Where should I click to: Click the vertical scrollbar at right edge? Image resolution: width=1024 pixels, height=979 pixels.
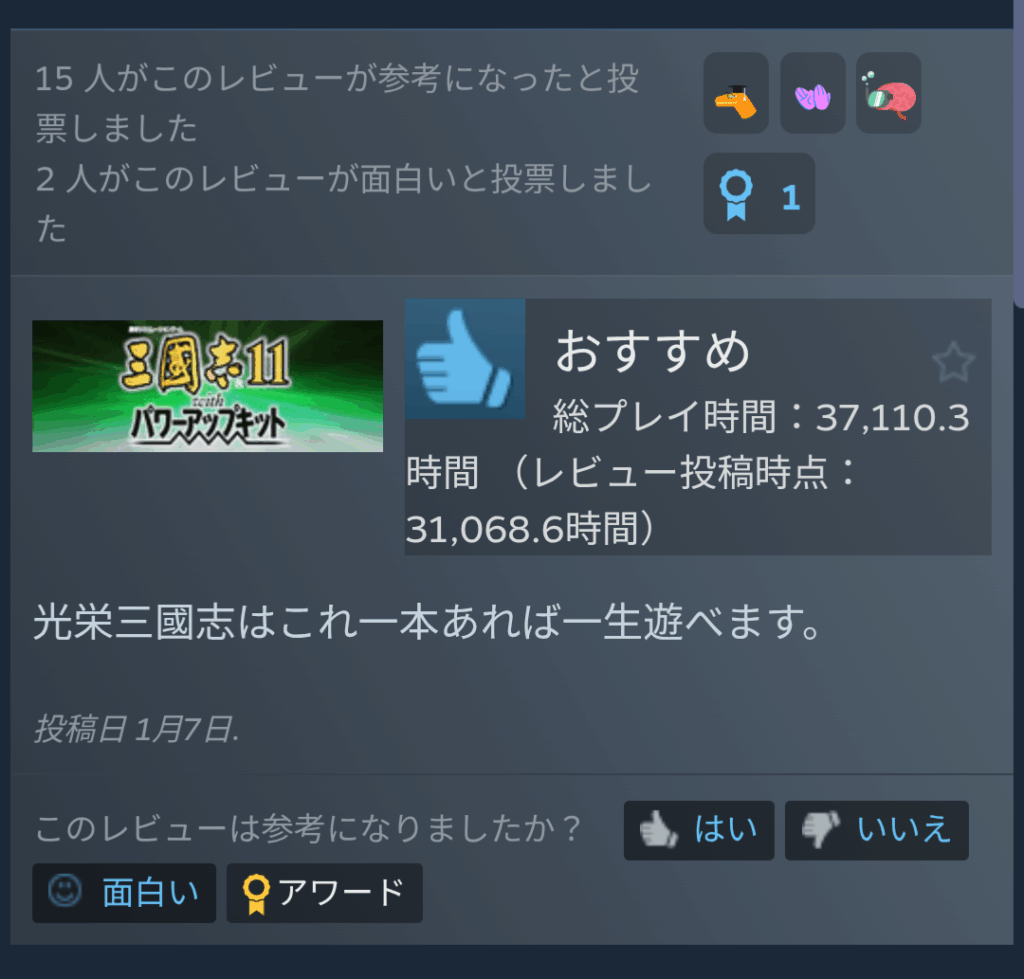pyautogui.click(x=1019, y=153)
